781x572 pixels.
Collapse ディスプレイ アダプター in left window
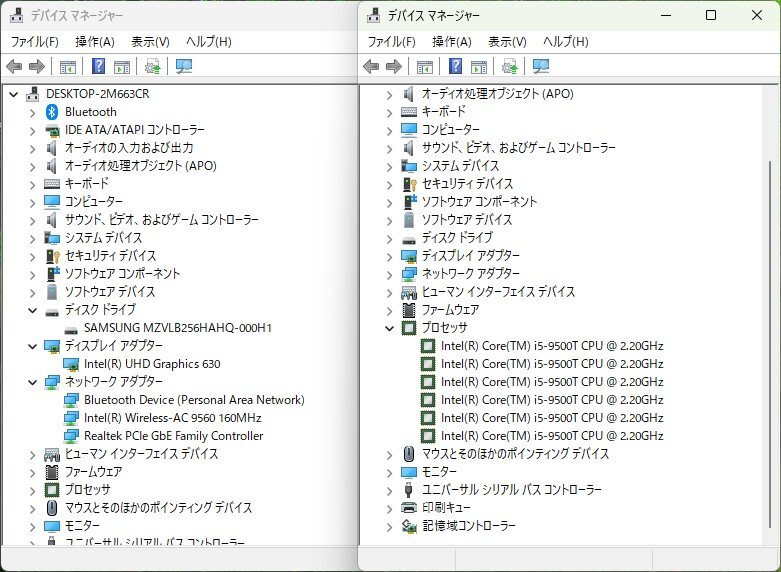[32, 346]
